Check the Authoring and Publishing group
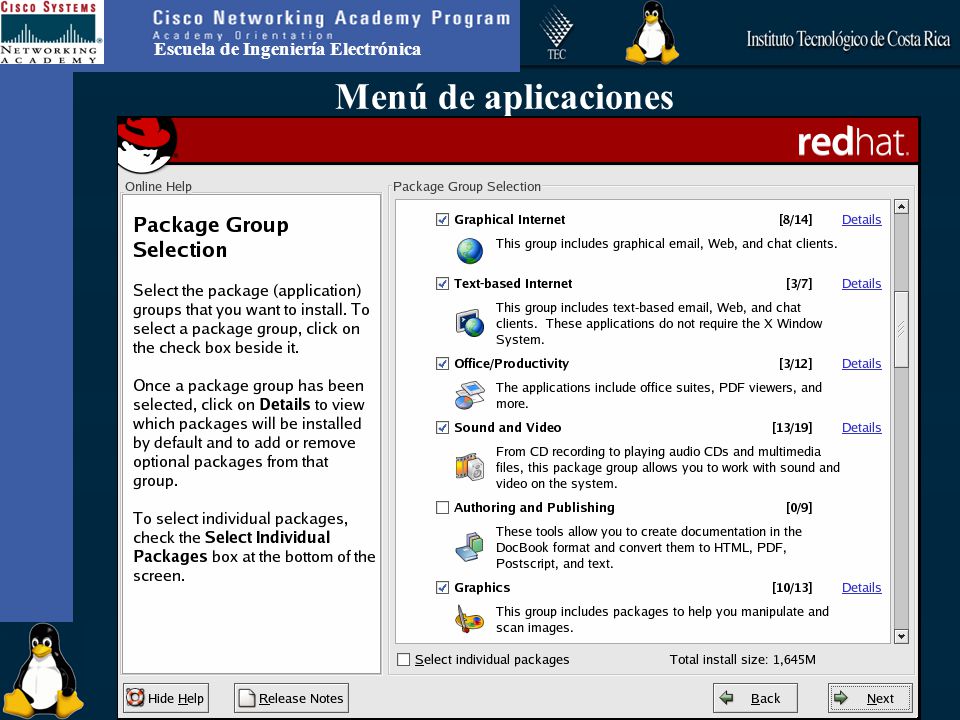The height and width of the screenshot is (720, 960). pyautogui.click(x=442, y=508)
